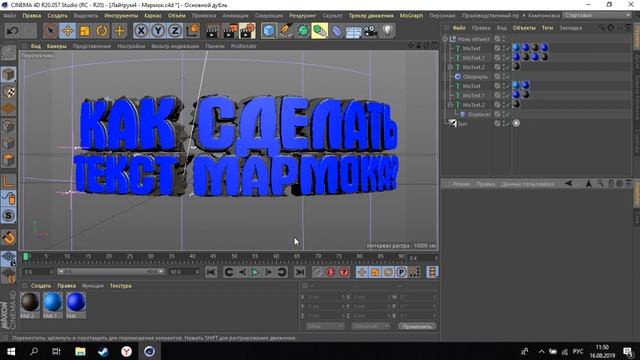Add a Camera object
This screenshot has width=640, height=360.
point(370,31)
